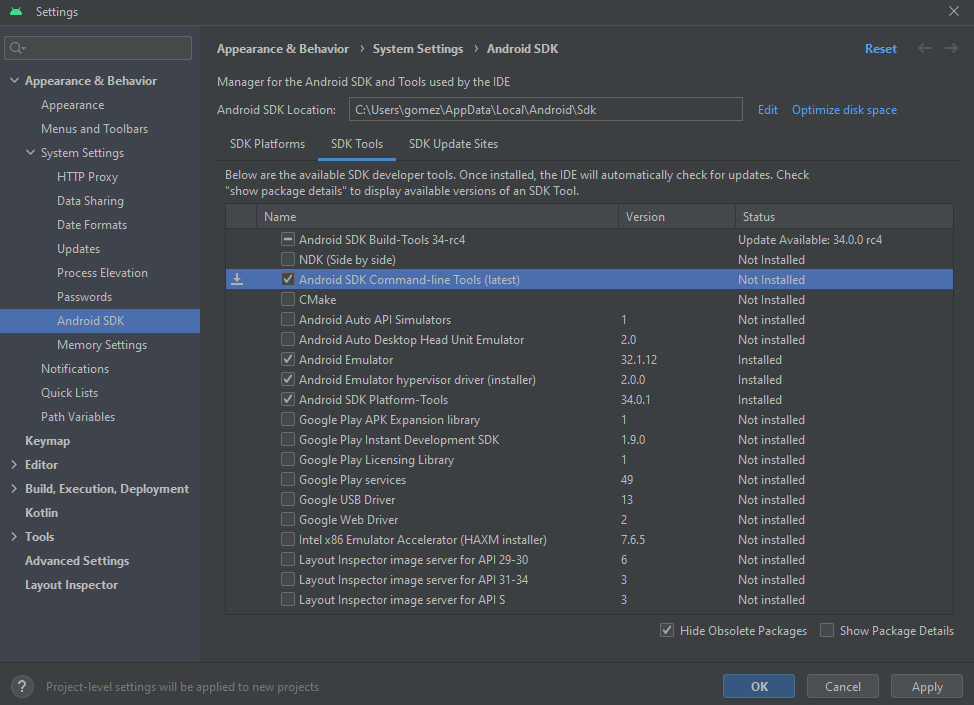Image resolution: width=974 pixels, height=705 pixels.
Task: Open Passwords settings
Action: 84,296
